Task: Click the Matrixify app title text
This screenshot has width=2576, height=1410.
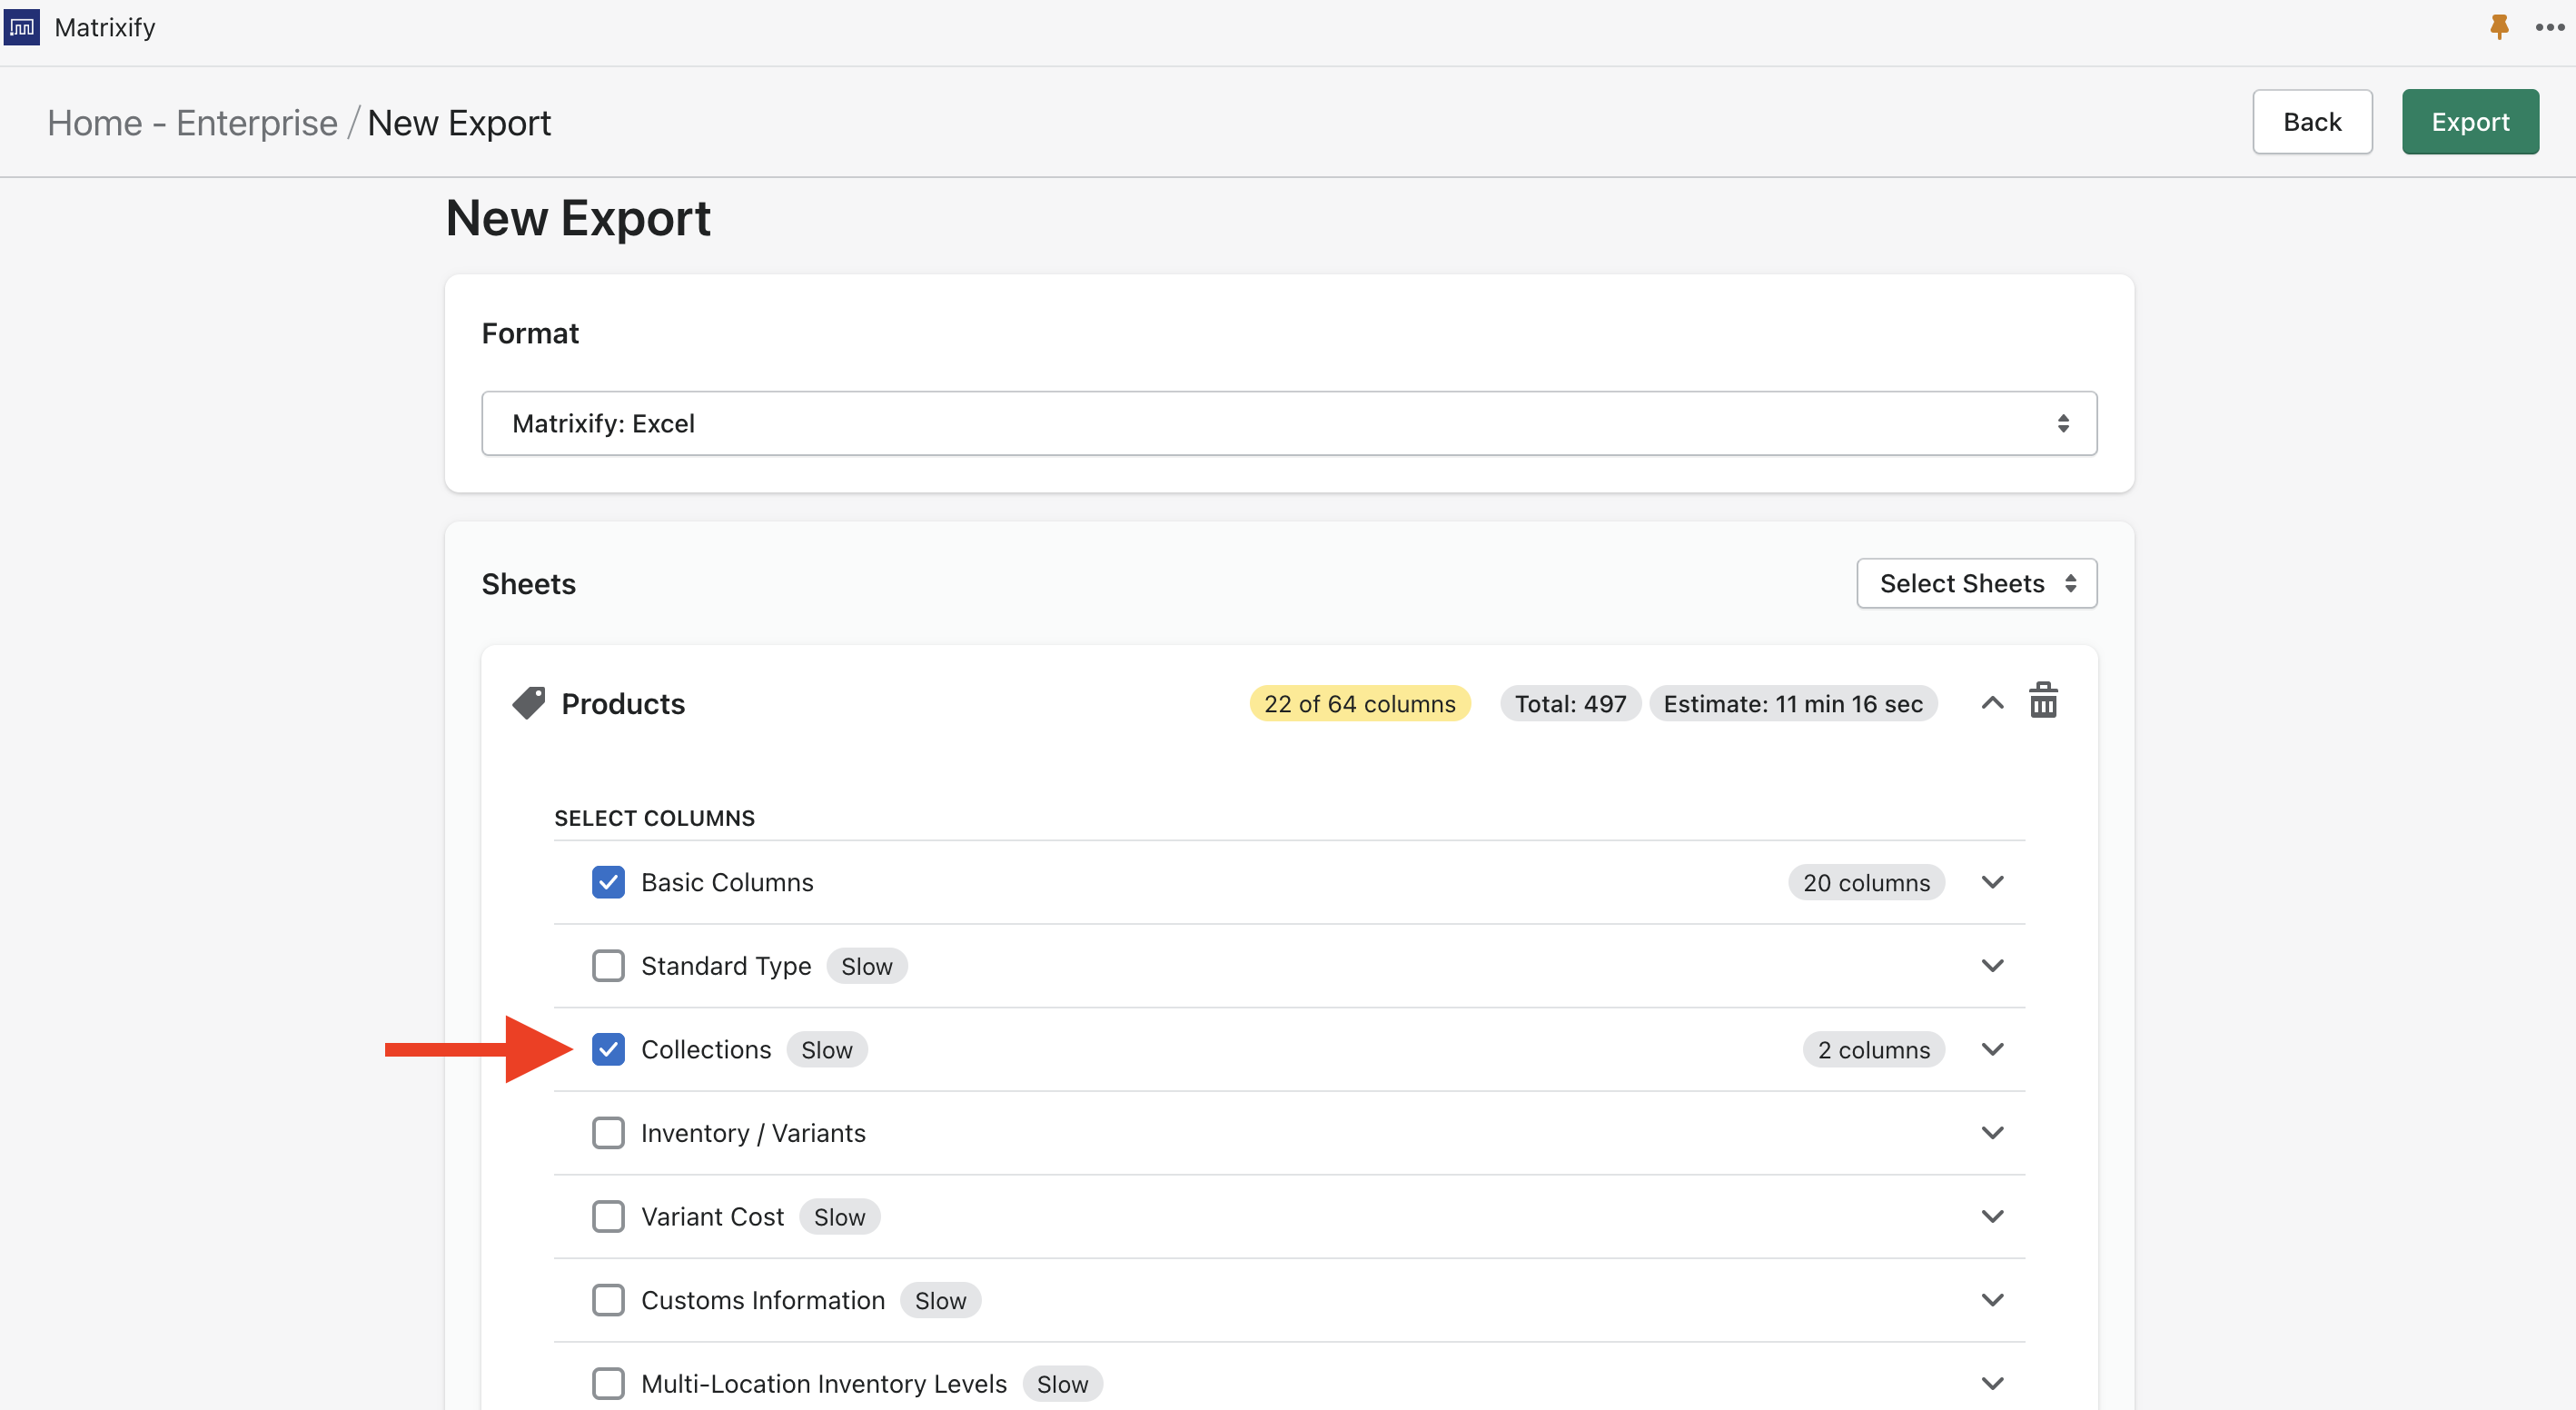Action: pos(105,27)
